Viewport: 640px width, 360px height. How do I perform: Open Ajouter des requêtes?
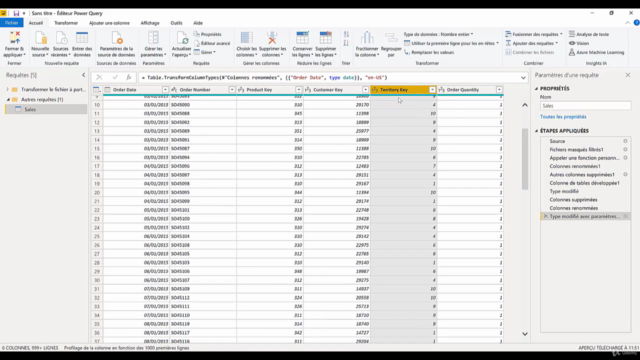point(531,43)
